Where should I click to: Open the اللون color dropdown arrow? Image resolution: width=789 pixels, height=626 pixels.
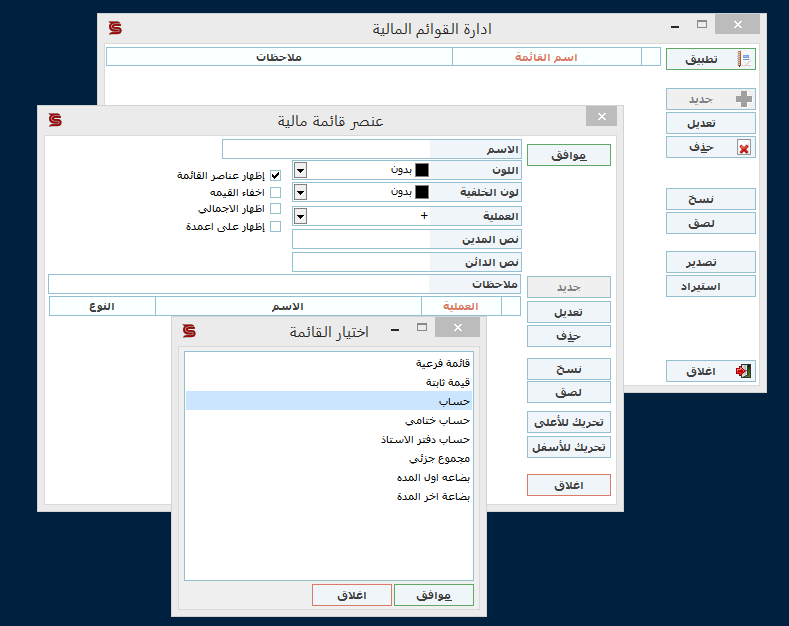(x=300, y=170)
